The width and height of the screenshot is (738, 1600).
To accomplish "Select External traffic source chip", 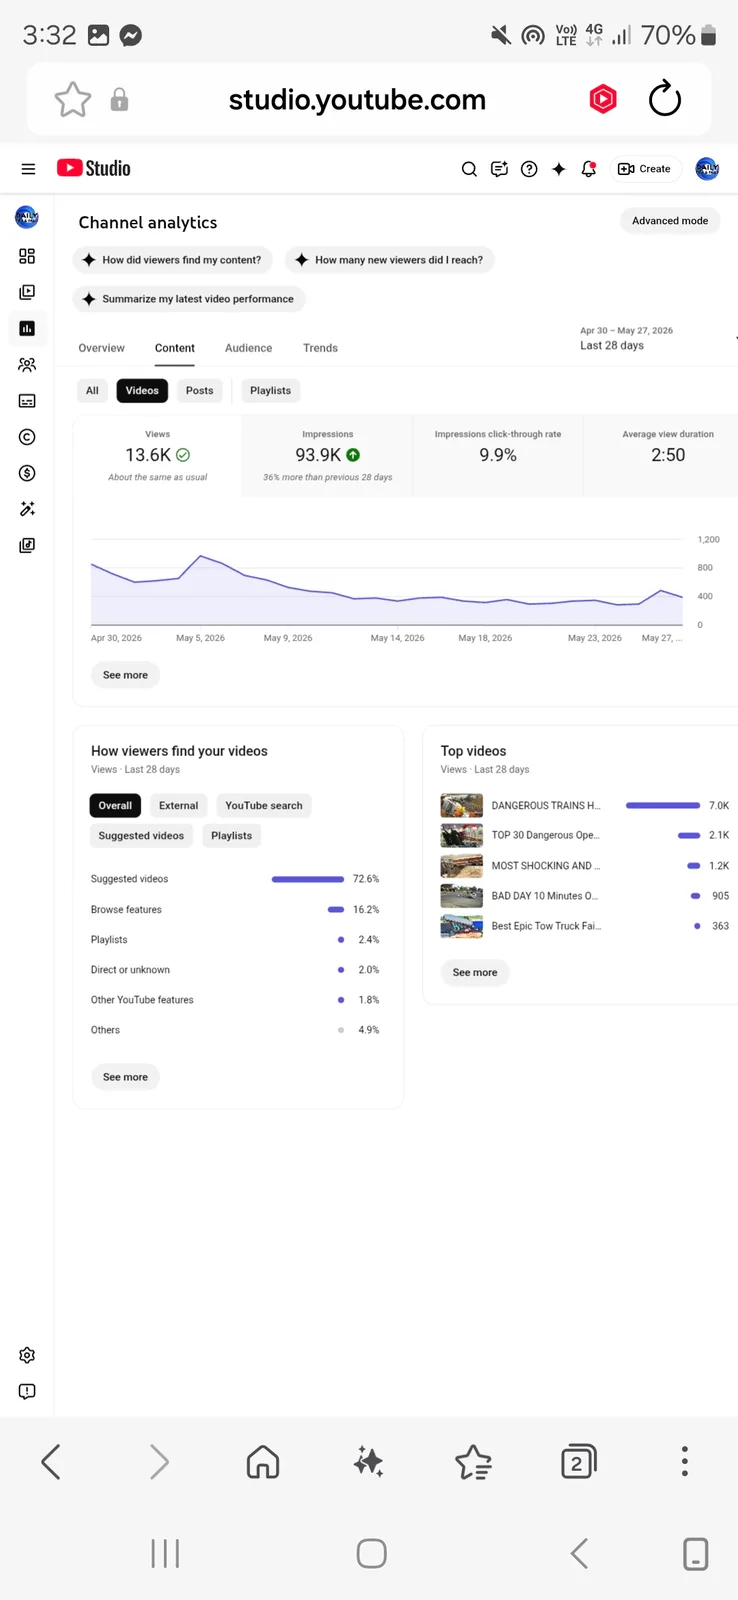I will [179, 806].
